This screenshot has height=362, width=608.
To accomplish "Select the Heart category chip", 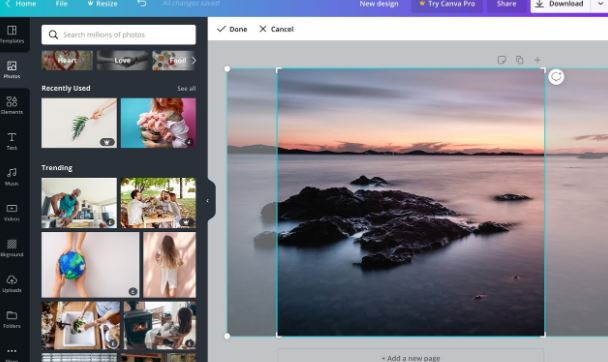I will (67, 60).
